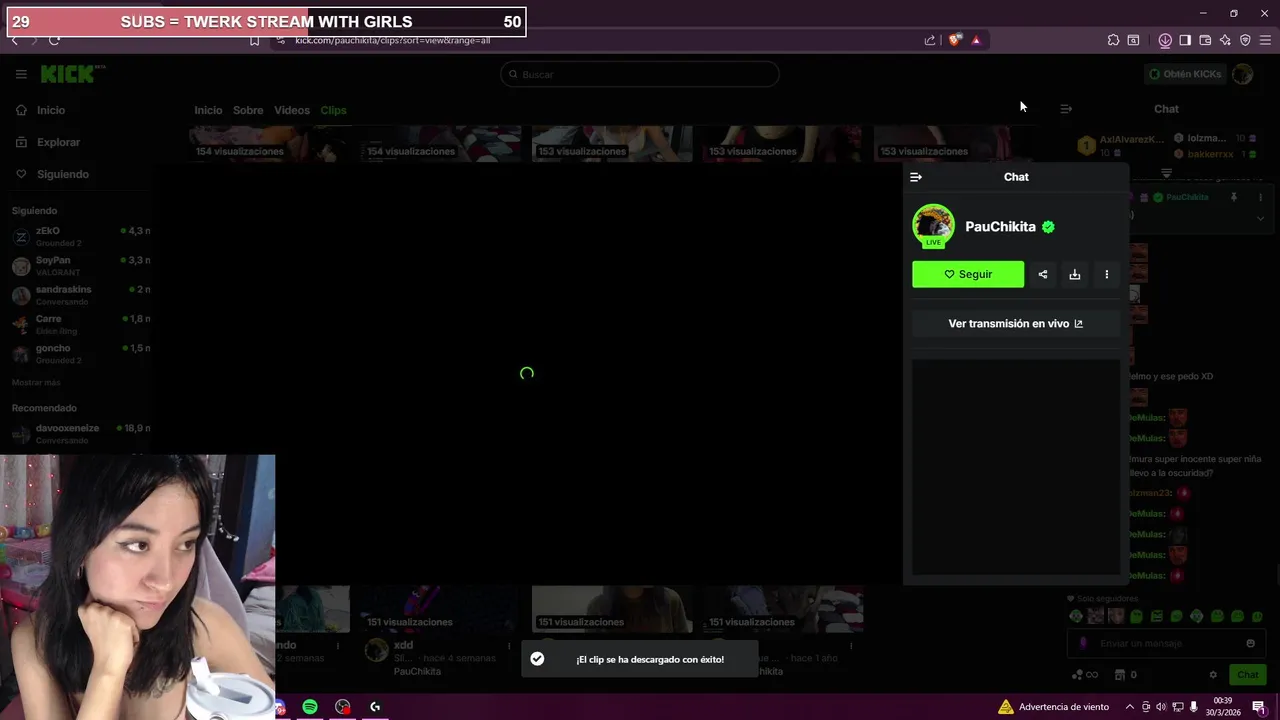Image resolution: width=1280 pixels, height=720 pixels.
Task: Go back in browser history
Action: 14,40
